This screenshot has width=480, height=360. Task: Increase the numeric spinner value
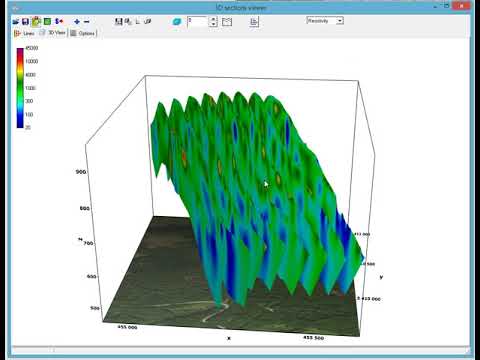(214, 19)
